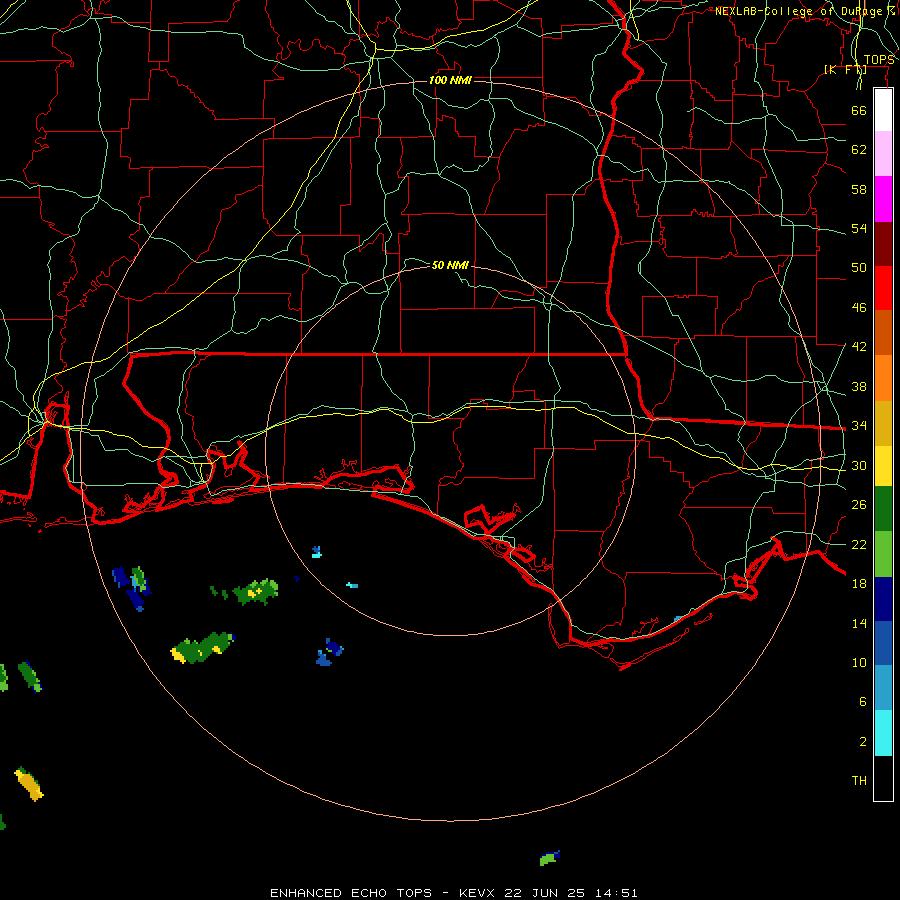
Task: Click legend value "34"
Action: click(859, 425)
